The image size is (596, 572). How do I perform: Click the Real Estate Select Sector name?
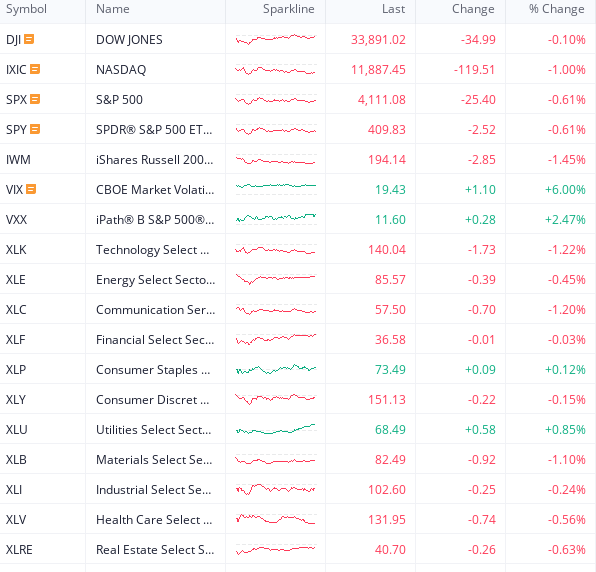point(155,550)
